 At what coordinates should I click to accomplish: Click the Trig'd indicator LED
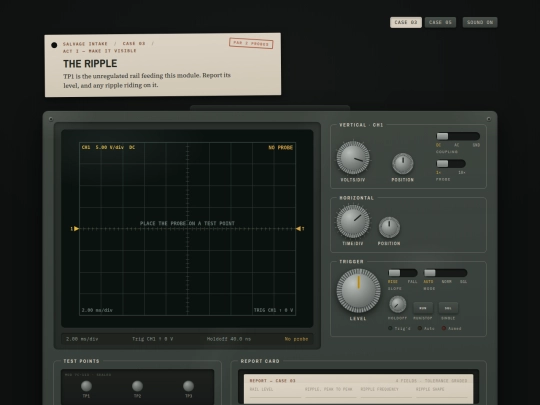(x=390, y=328)
